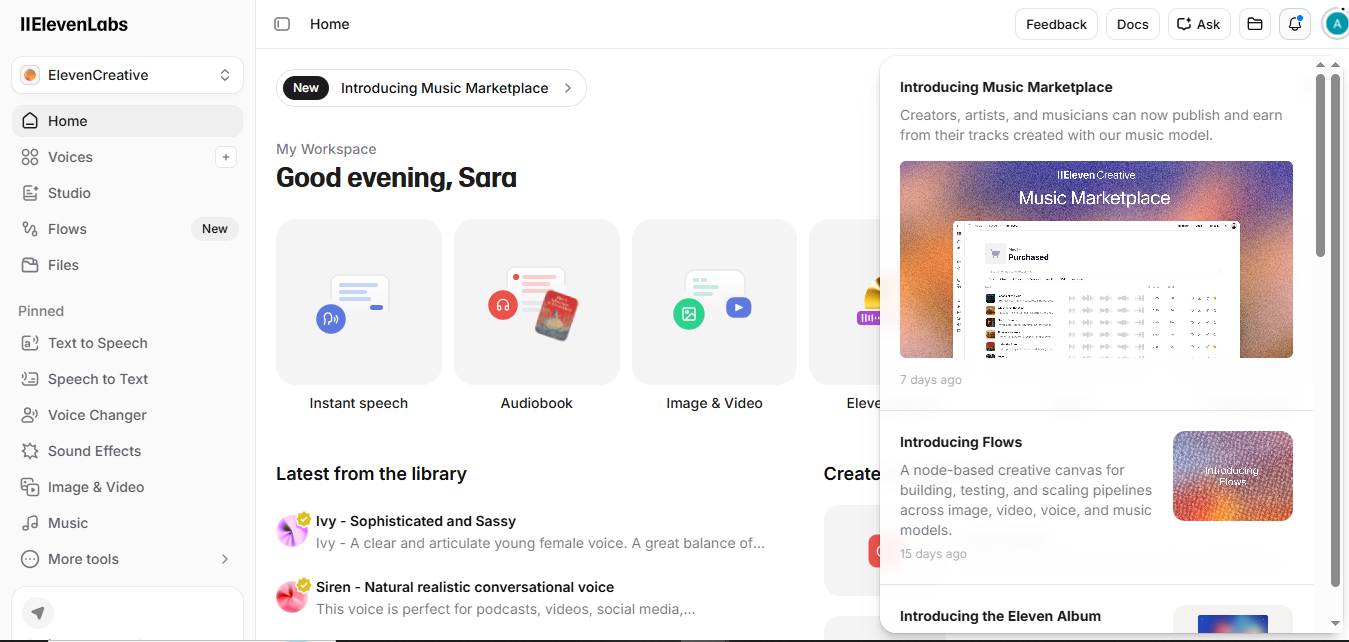Click the Ivy voice avatar icon
1349x642 pixels.
pyautogui.click(x=293, y=530)
